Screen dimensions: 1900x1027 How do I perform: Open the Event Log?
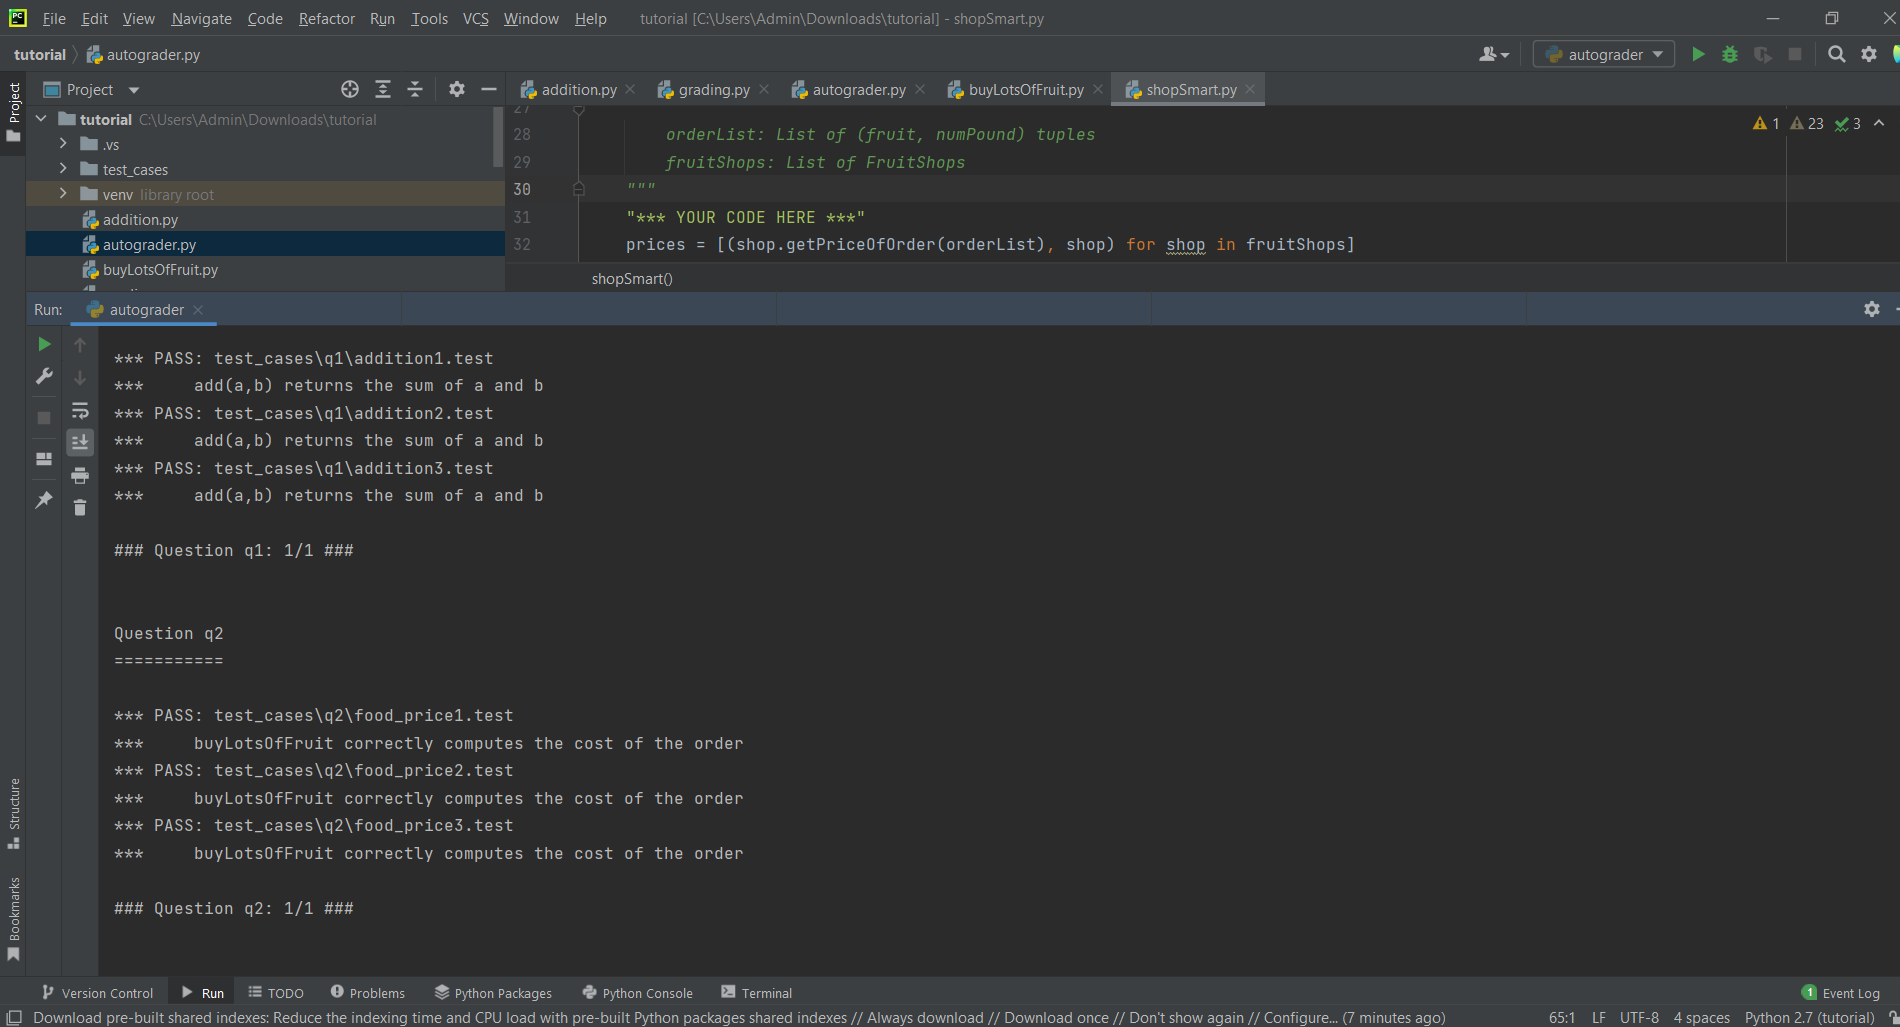pos(1840,993)
